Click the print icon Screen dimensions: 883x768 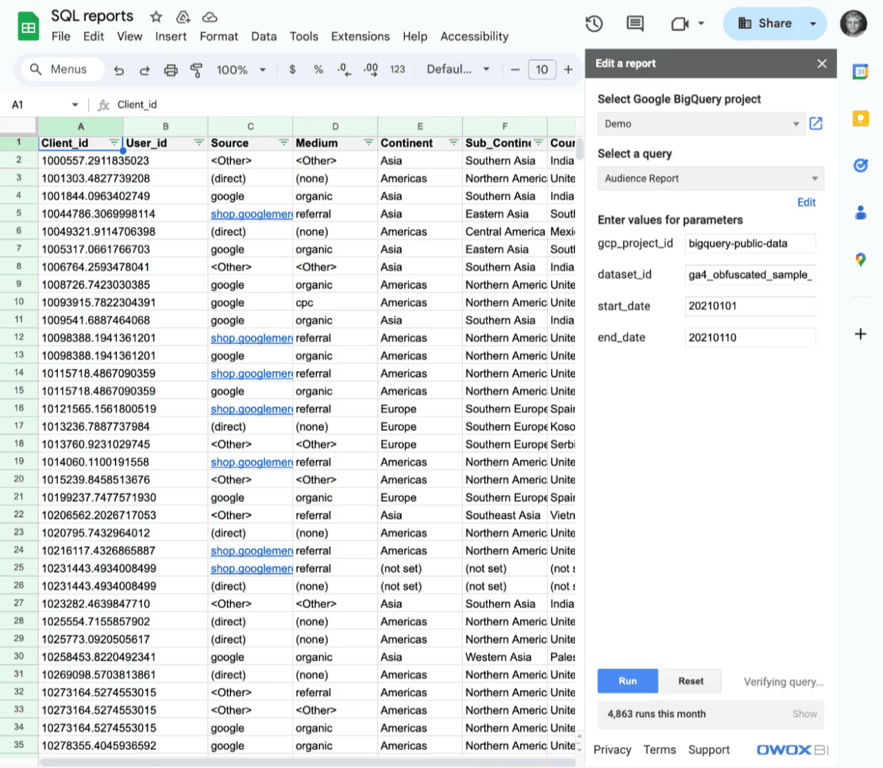coord(171,70)
